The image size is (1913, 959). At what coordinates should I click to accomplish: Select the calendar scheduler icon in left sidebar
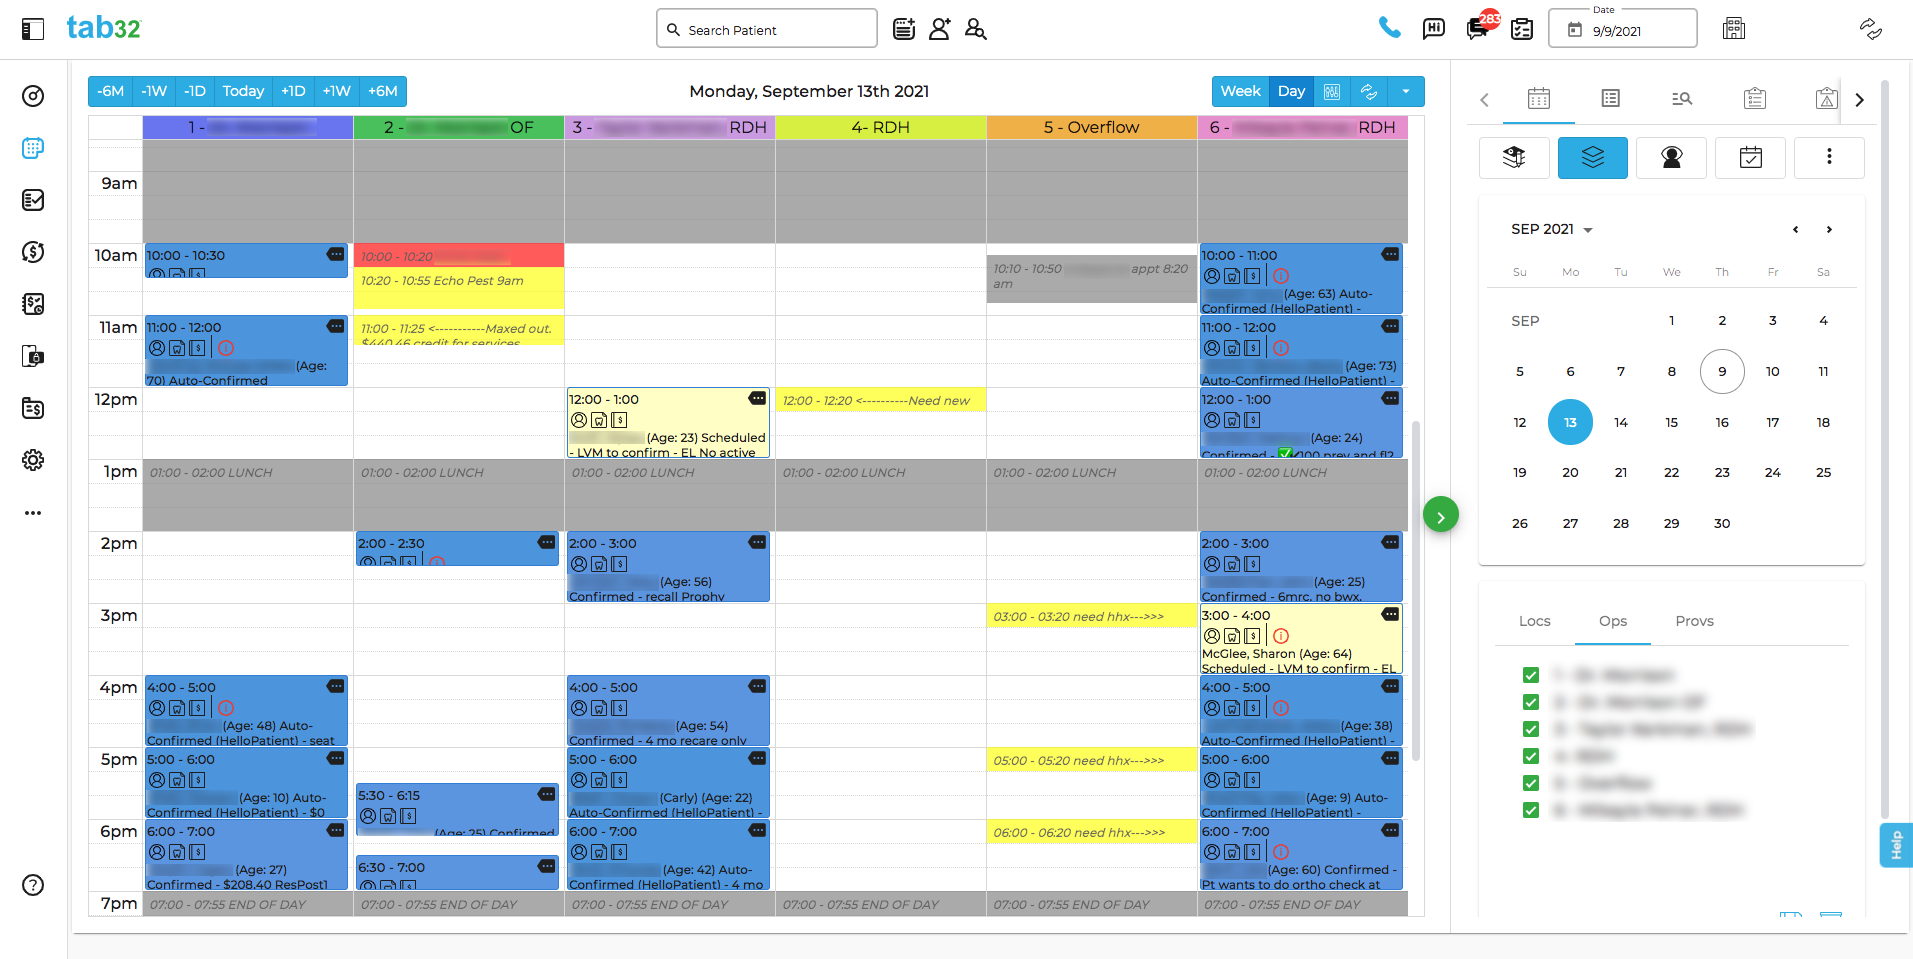[x=33, y=148]
